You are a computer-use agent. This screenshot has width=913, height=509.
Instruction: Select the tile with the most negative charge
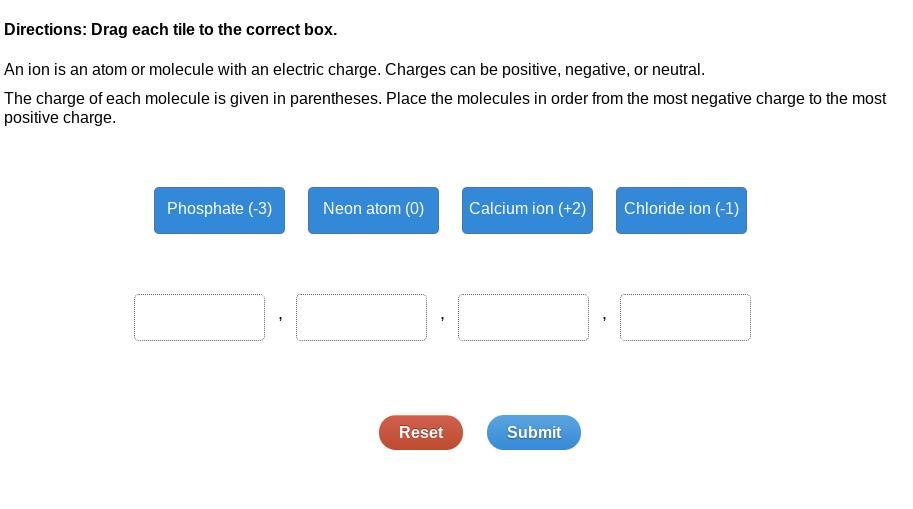[x=219, y=210]
